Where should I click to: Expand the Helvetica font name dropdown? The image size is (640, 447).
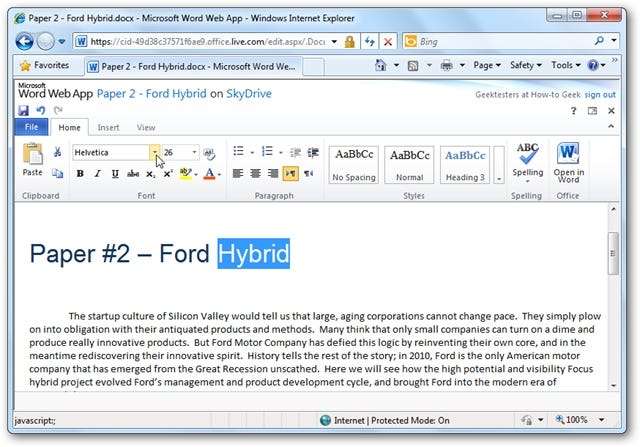point(155,152)
